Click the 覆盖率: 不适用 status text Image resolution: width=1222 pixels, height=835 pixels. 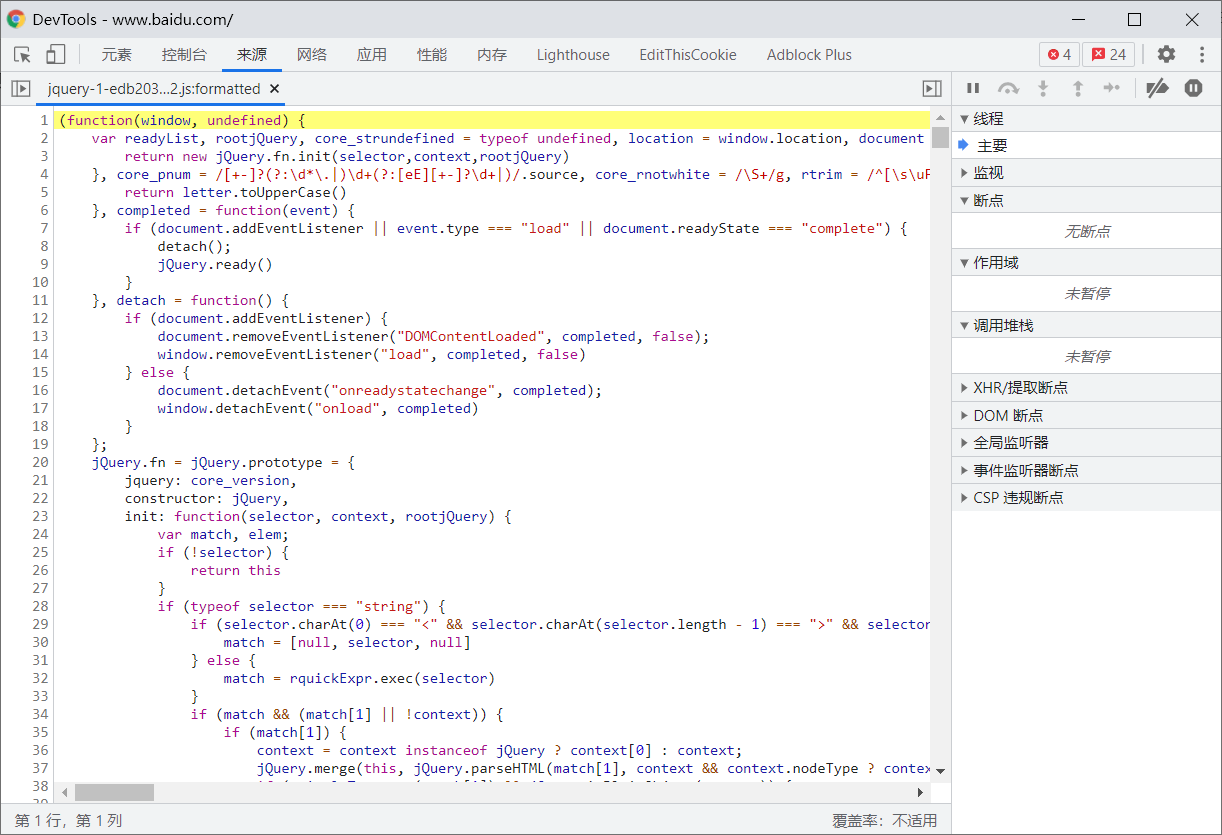click(x=885, y=820)
